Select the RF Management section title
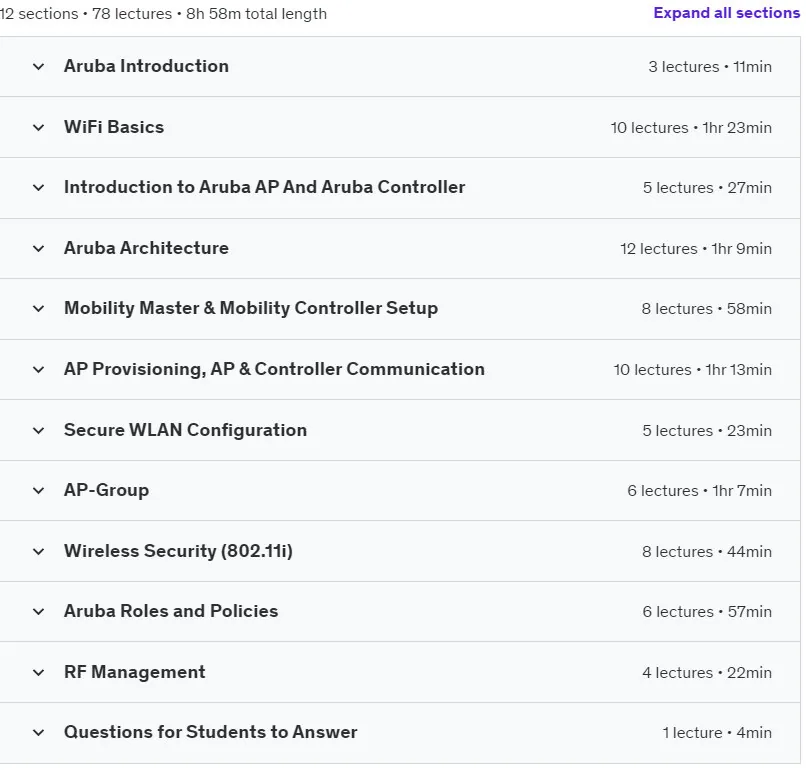The height and width of the screenshot is (770, 806). pos(134,672)
